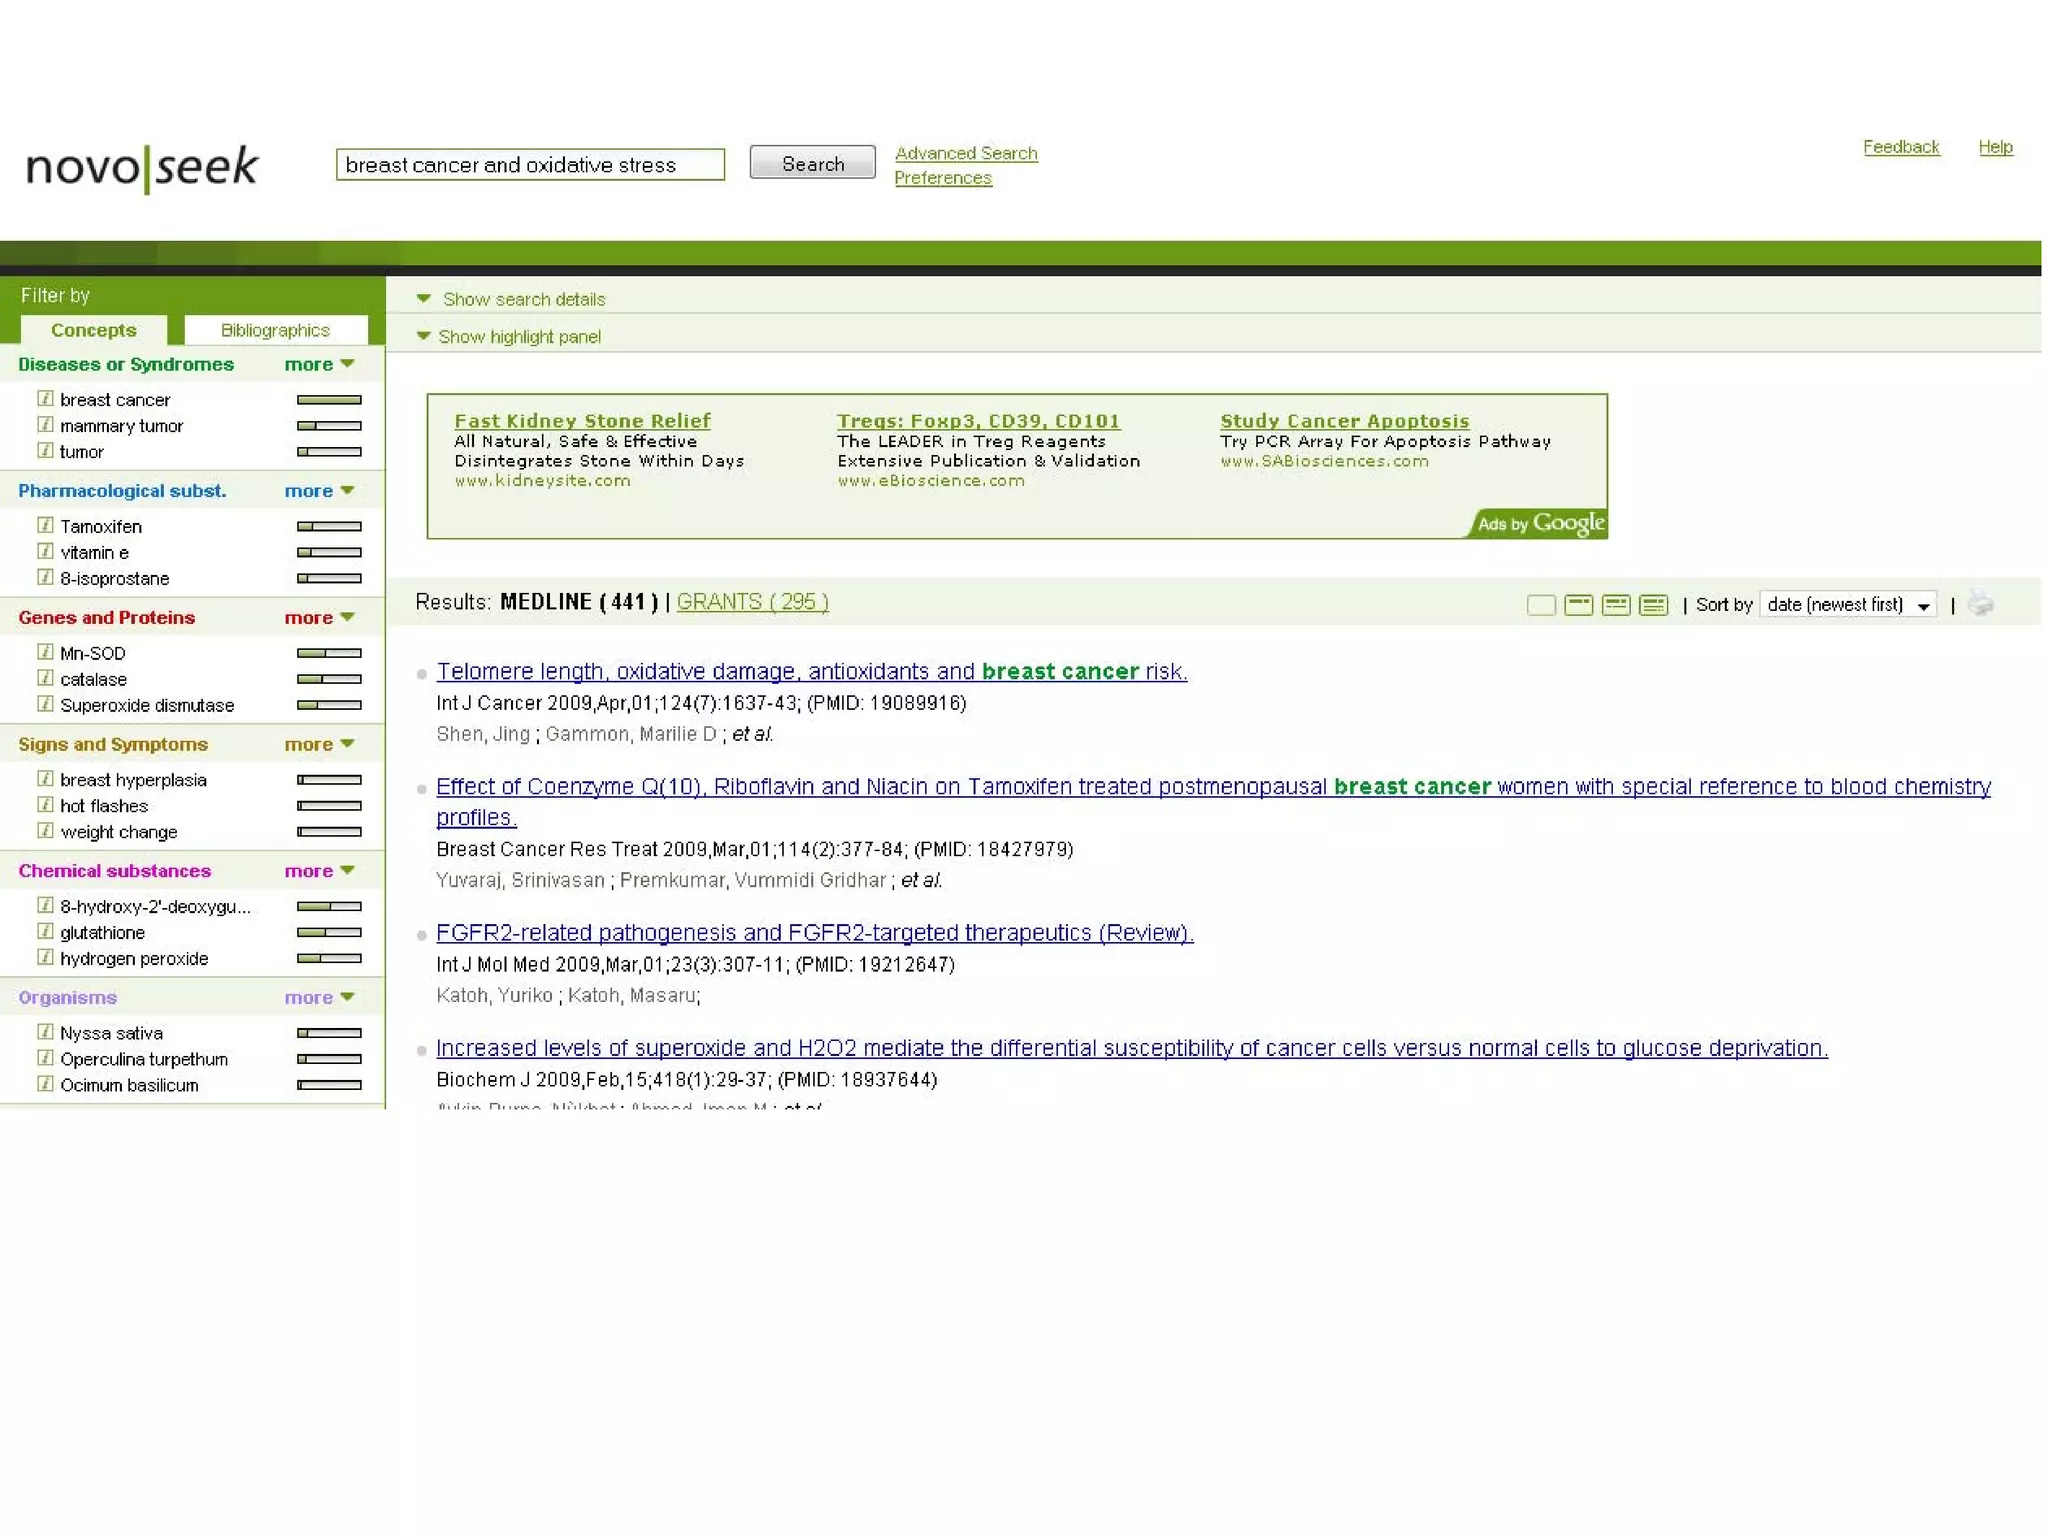Image resolution: width=2048 pixels, height=1536 pixels.
Task: Open the Sort by date dropdown
Action: (1848, 605)
